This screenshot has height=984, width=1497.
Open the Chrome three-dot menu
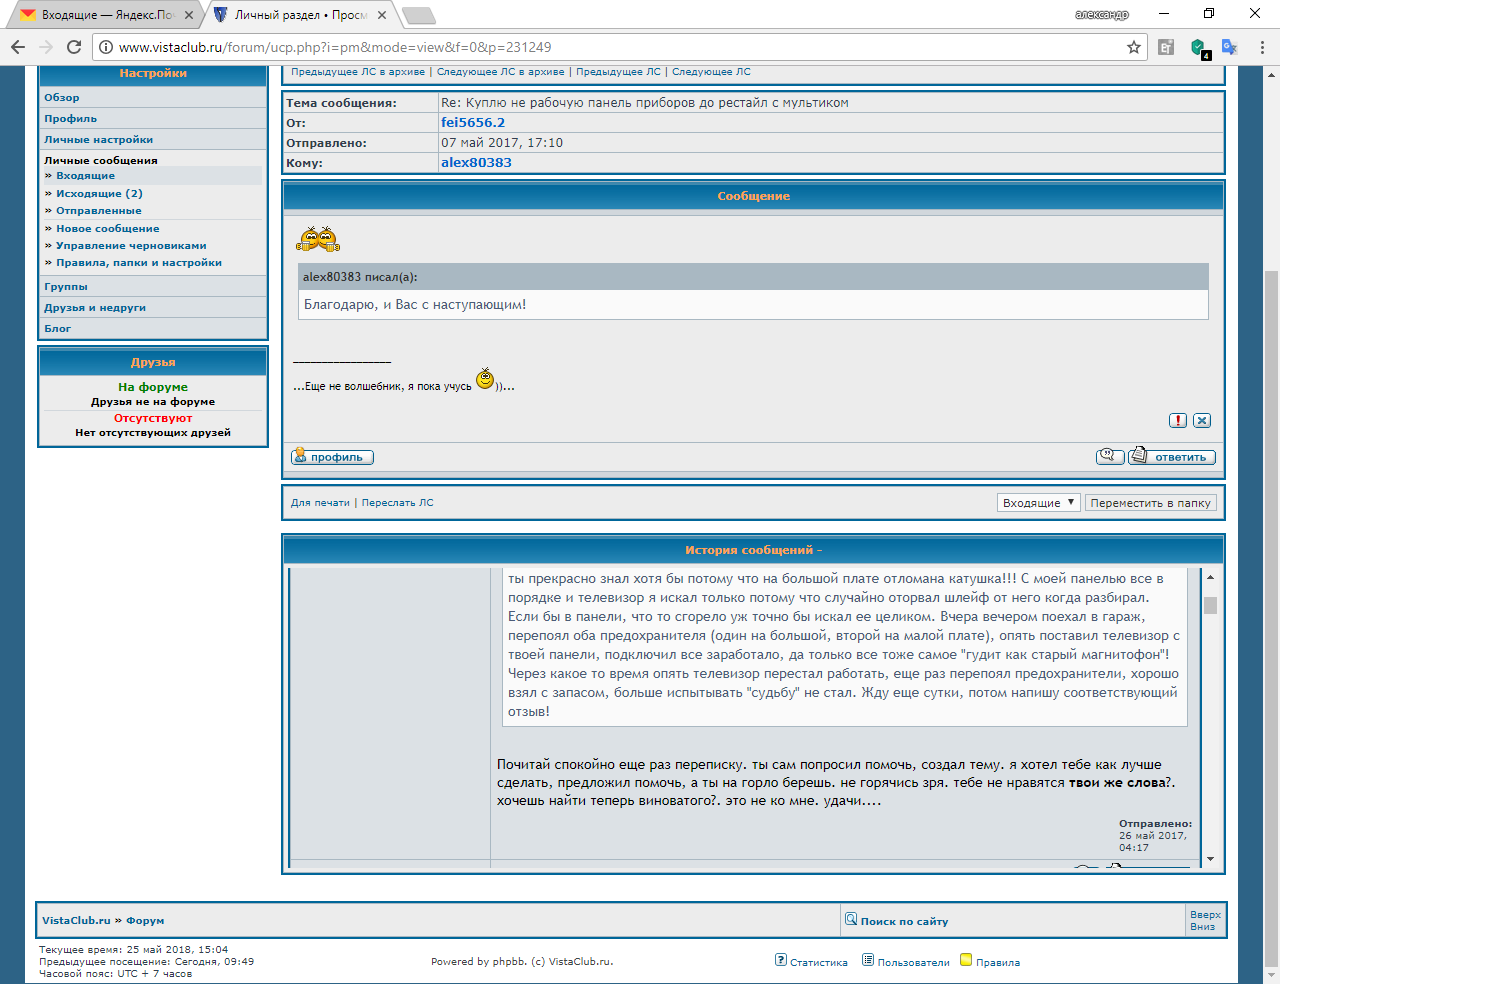tap(1262, 47)
